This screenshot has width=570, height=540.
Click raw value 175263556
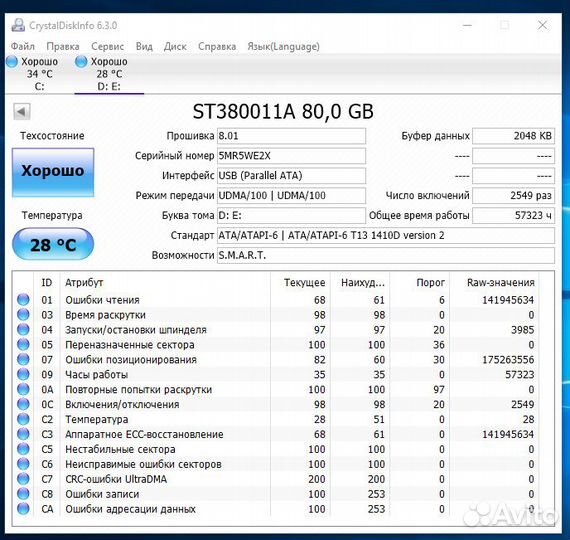pos(508,360)
